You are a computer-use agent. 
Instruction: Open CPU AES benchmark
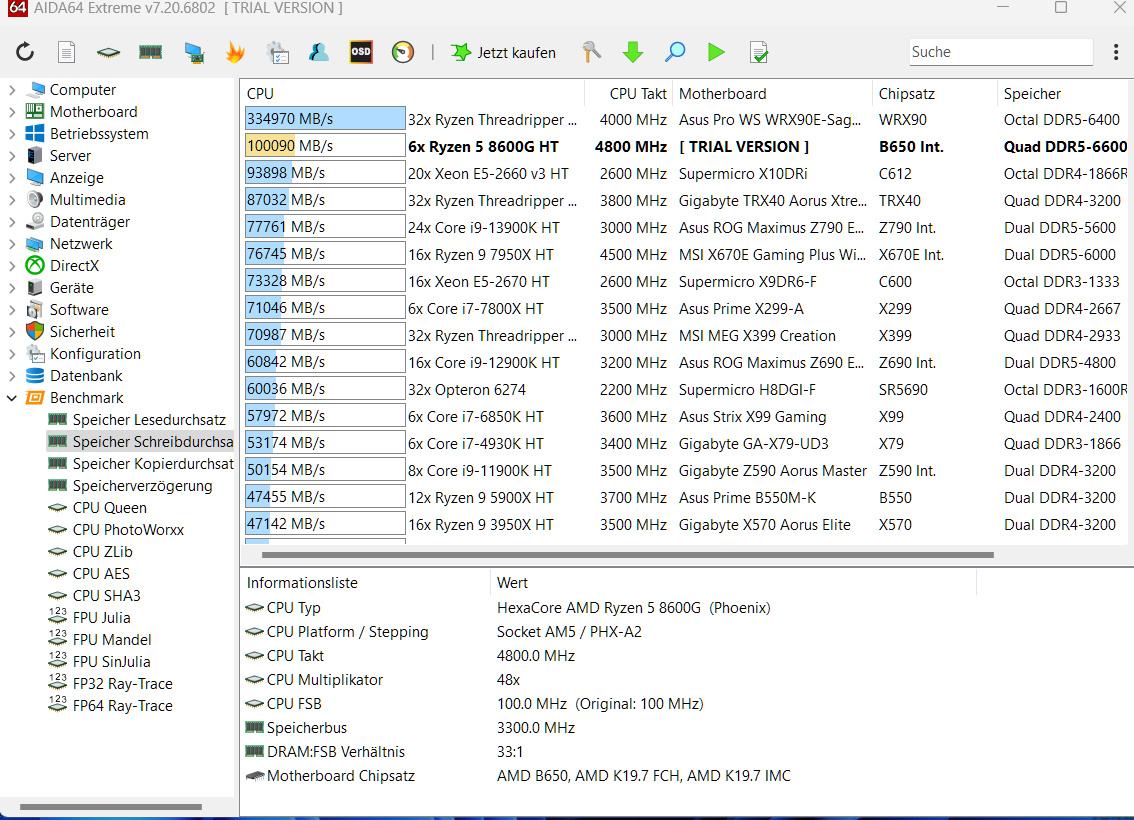tap(101, 573)
